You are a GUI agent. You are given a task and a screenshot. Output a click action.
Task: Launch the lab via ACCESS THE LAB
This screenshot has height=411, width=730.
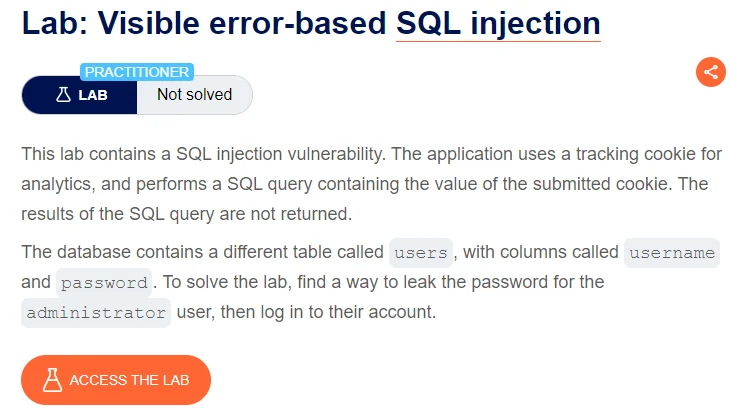click(116, 380)
